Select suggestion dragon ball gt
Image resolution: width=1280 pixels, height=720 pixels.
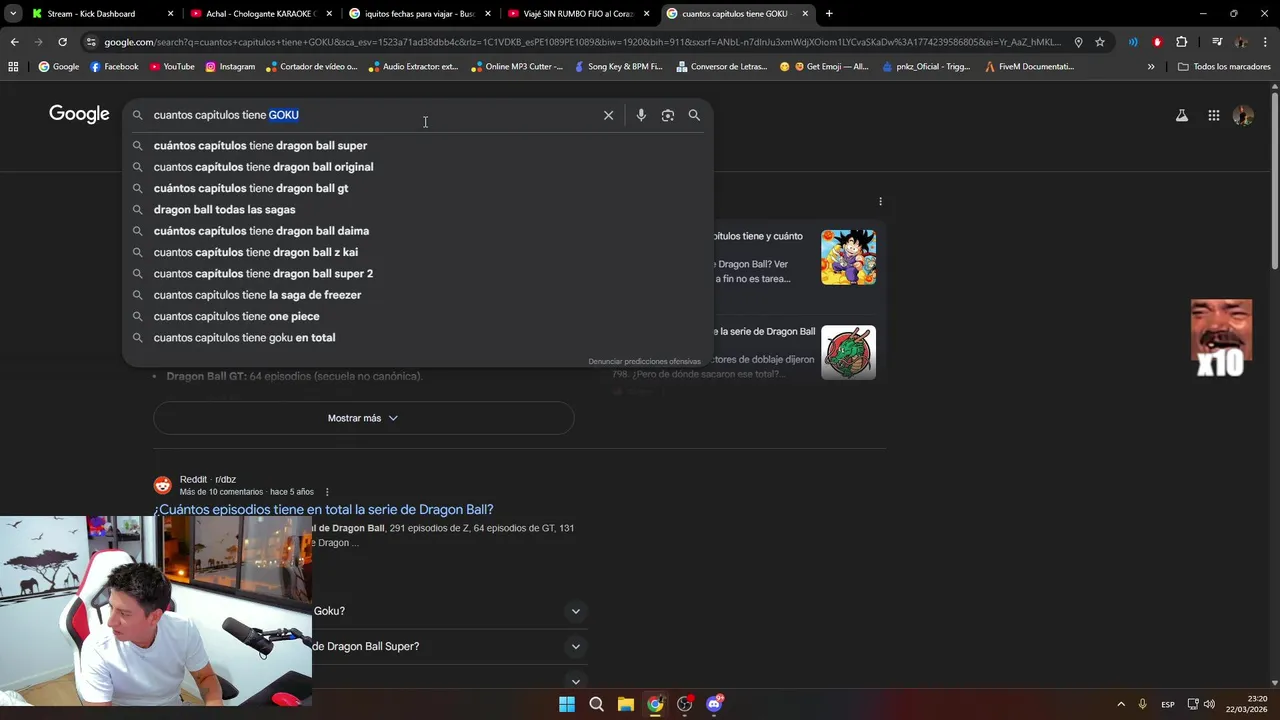pyautogui.click(x=418, y=188)
